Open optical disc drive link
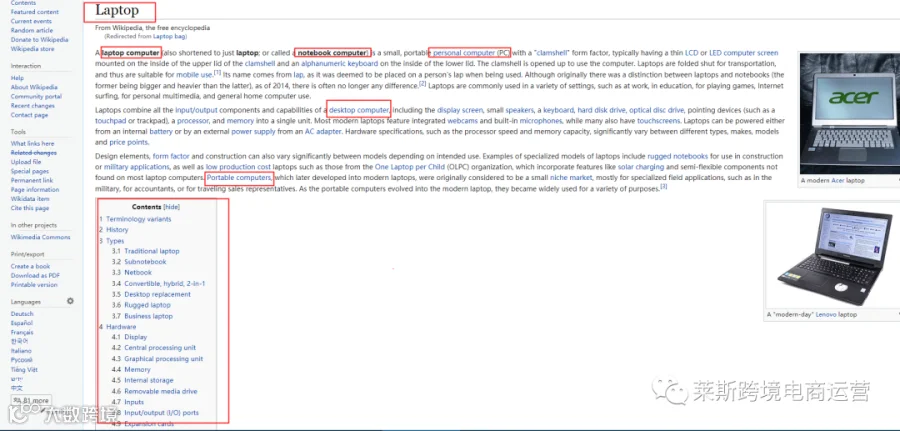This screenshot has height=431, width=900. pyautogui.click(x=657, y=110)
